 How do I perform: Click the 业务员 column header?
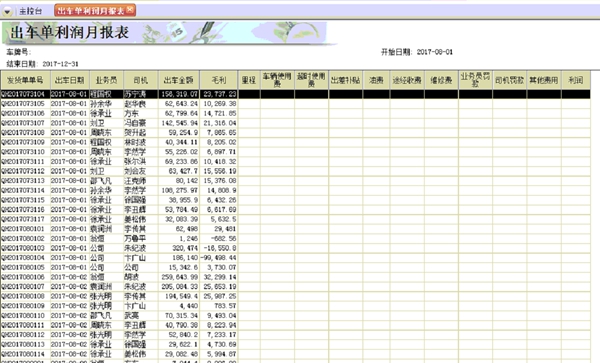106,80
